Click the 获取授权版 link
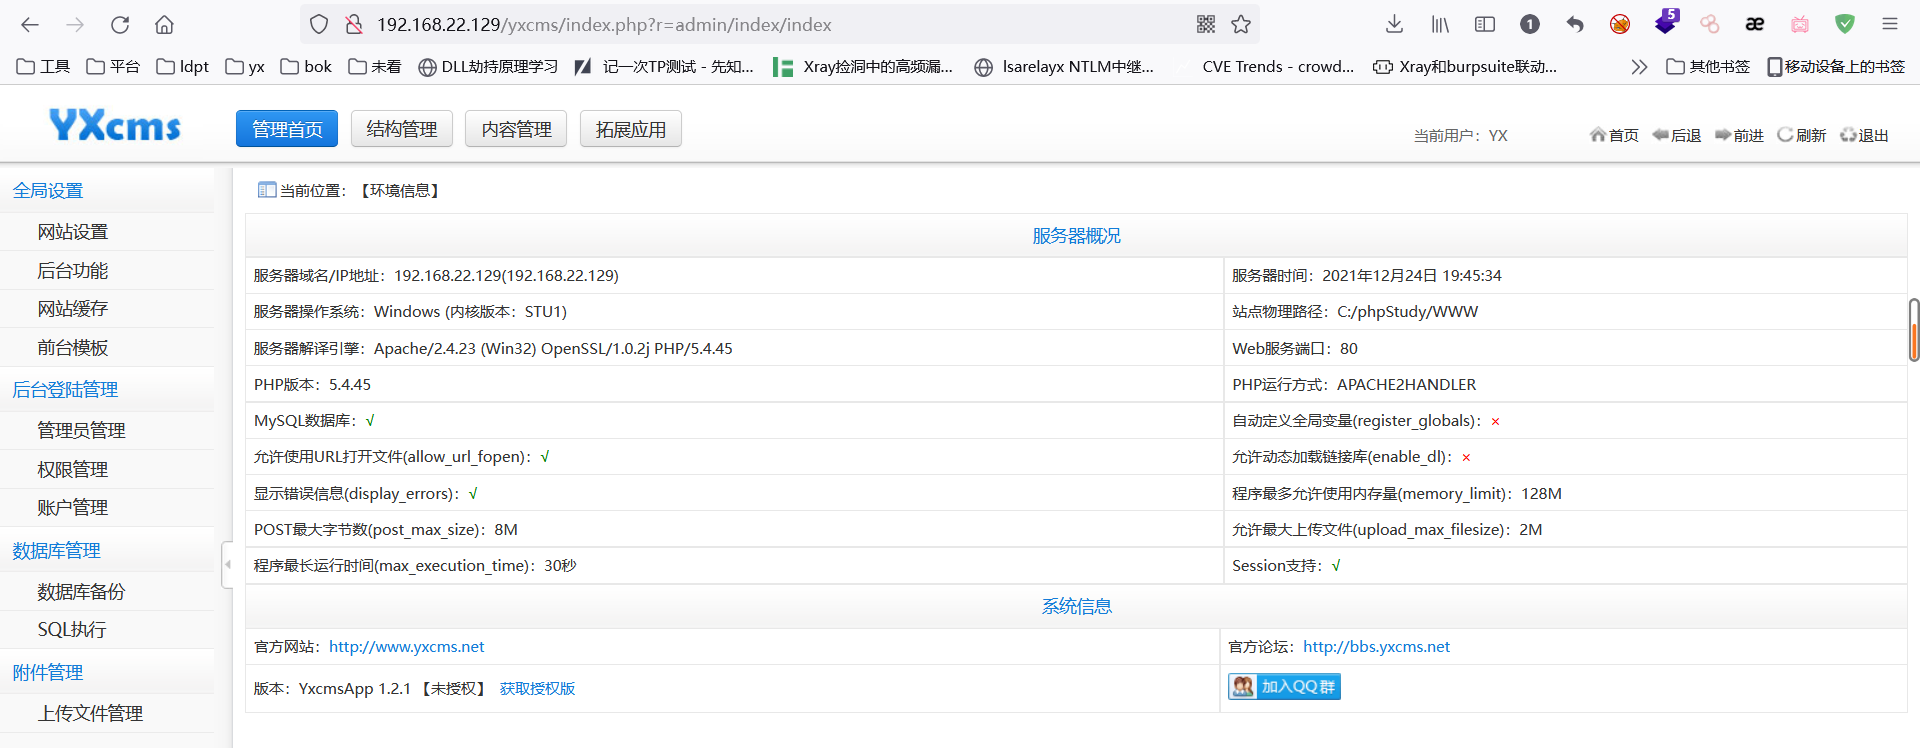 point(538,688)
